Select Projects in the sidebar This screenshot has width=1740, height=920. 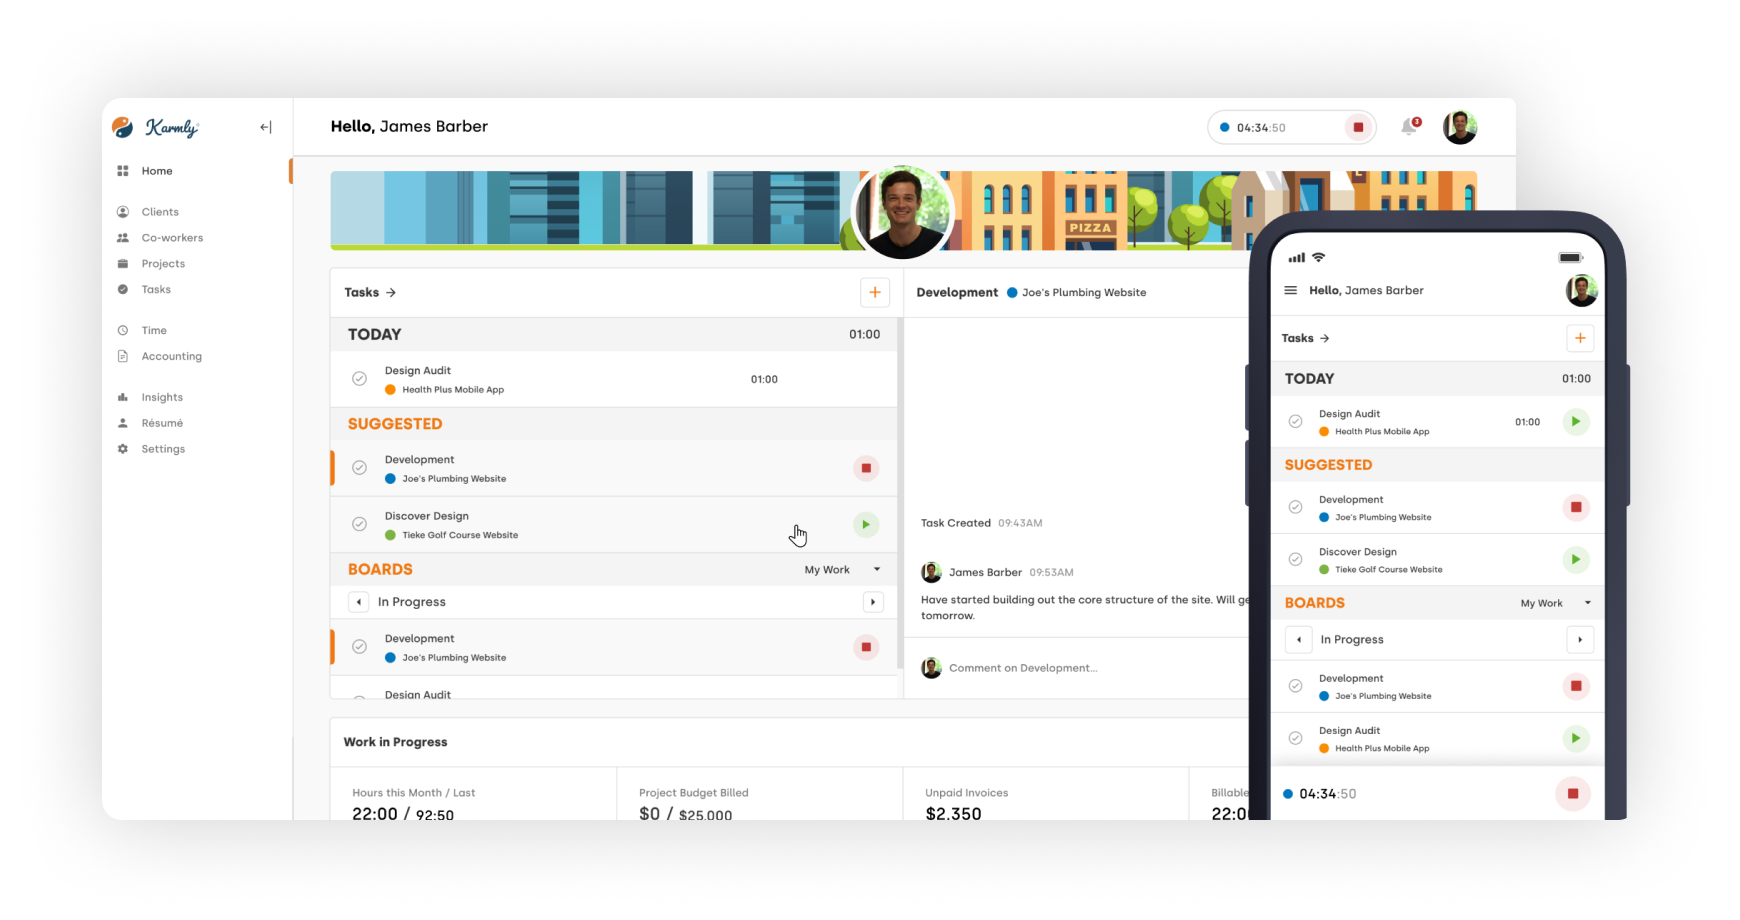click(163, 264)
